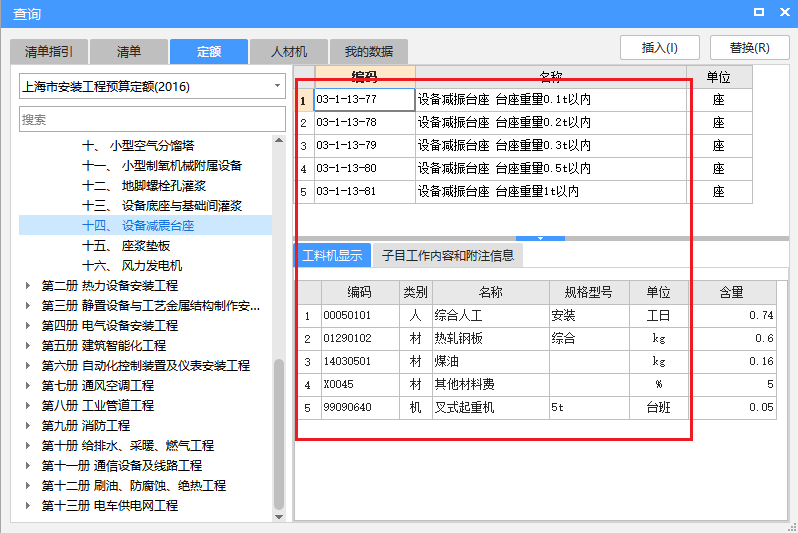Image resolution: width=798 pixels, height=533 pixels.
Task: Select code cell 03-1-13-80
Action: pyautogui.click(x=364, y=169)
